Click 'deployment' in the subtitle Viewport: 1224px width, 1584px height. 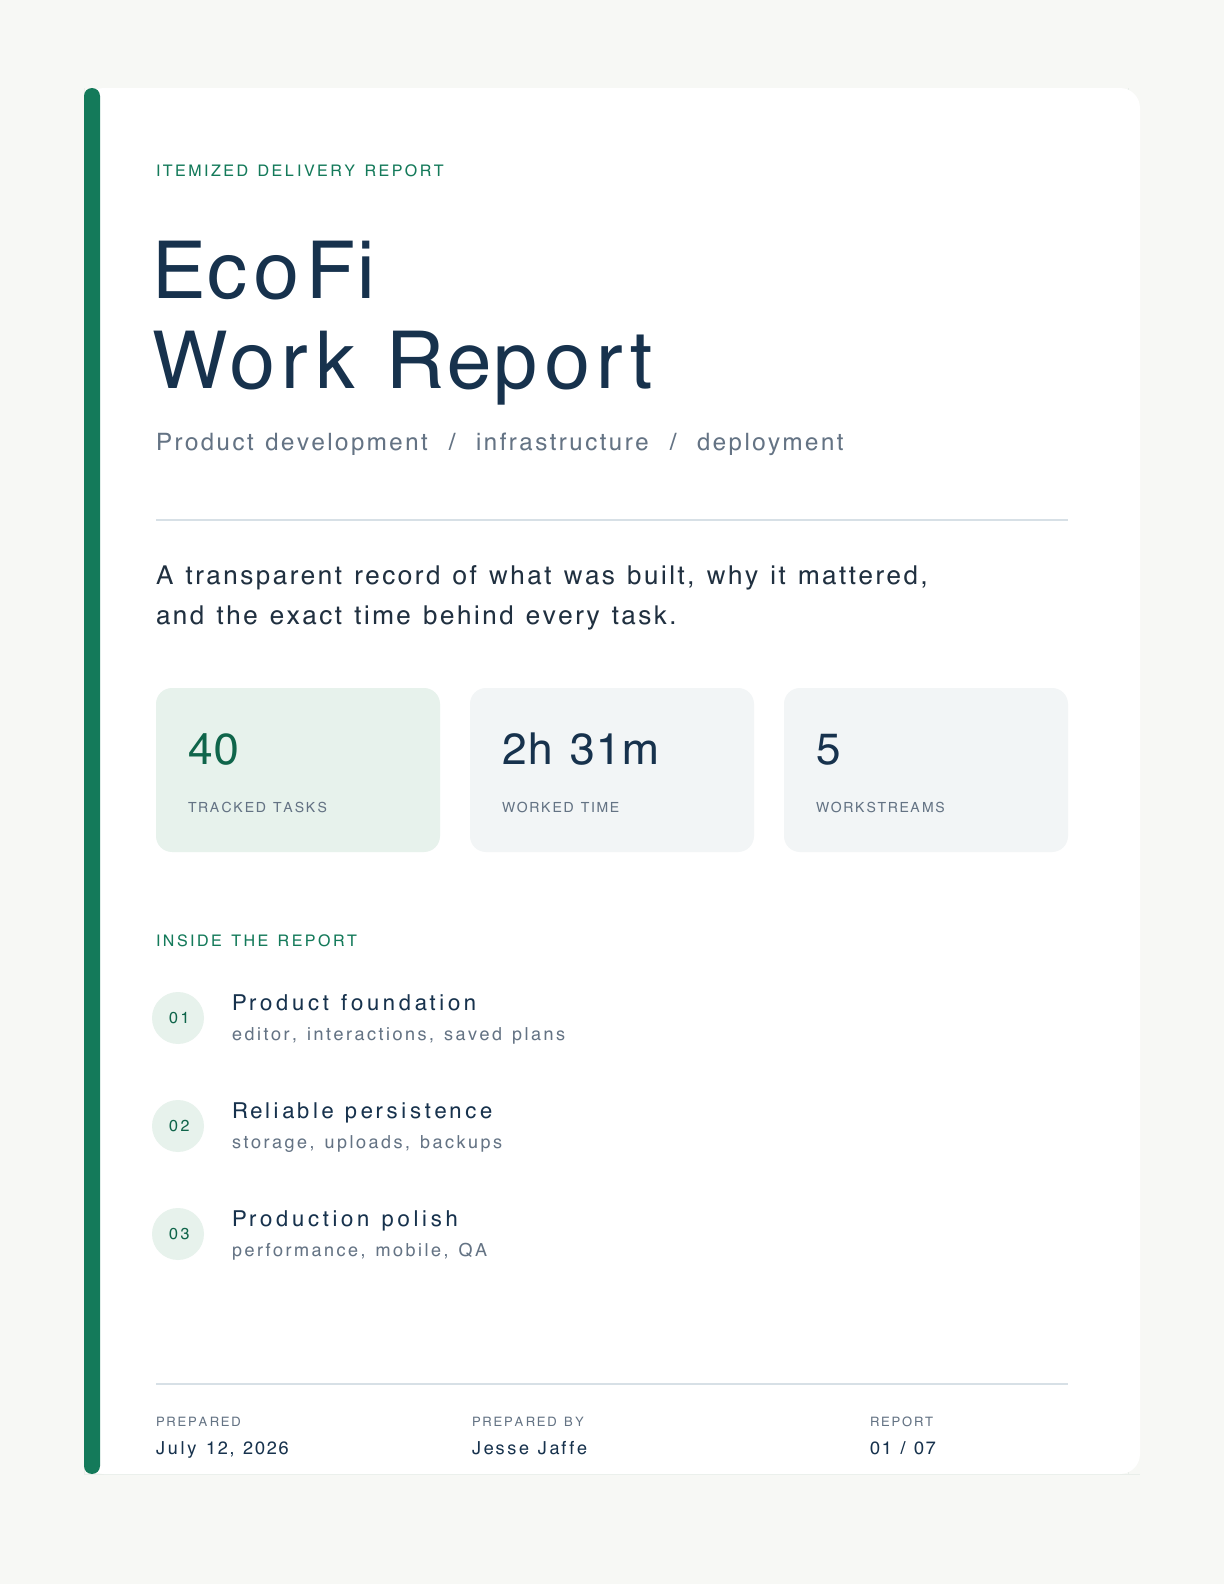tap(770, 442)
